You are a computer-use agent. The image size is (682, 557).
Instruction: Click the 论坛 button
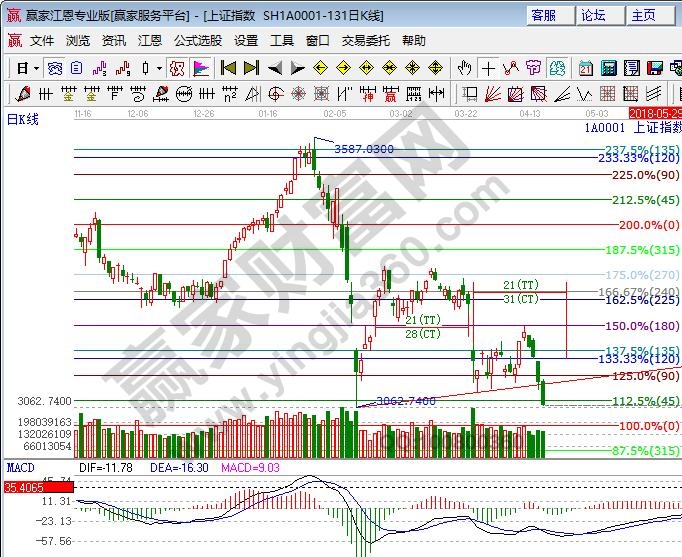click(x=596, y=15)
